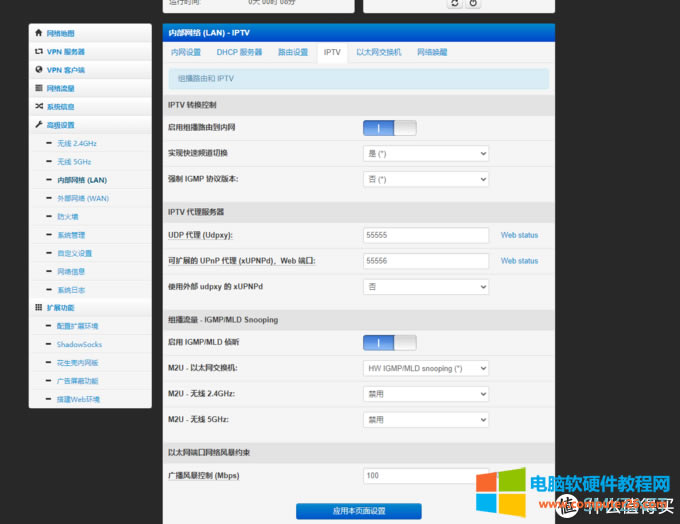Viewport: 680px width, 524px height.
Task: Switch to DHCP 服务器 tab
Action: (239, 52)
